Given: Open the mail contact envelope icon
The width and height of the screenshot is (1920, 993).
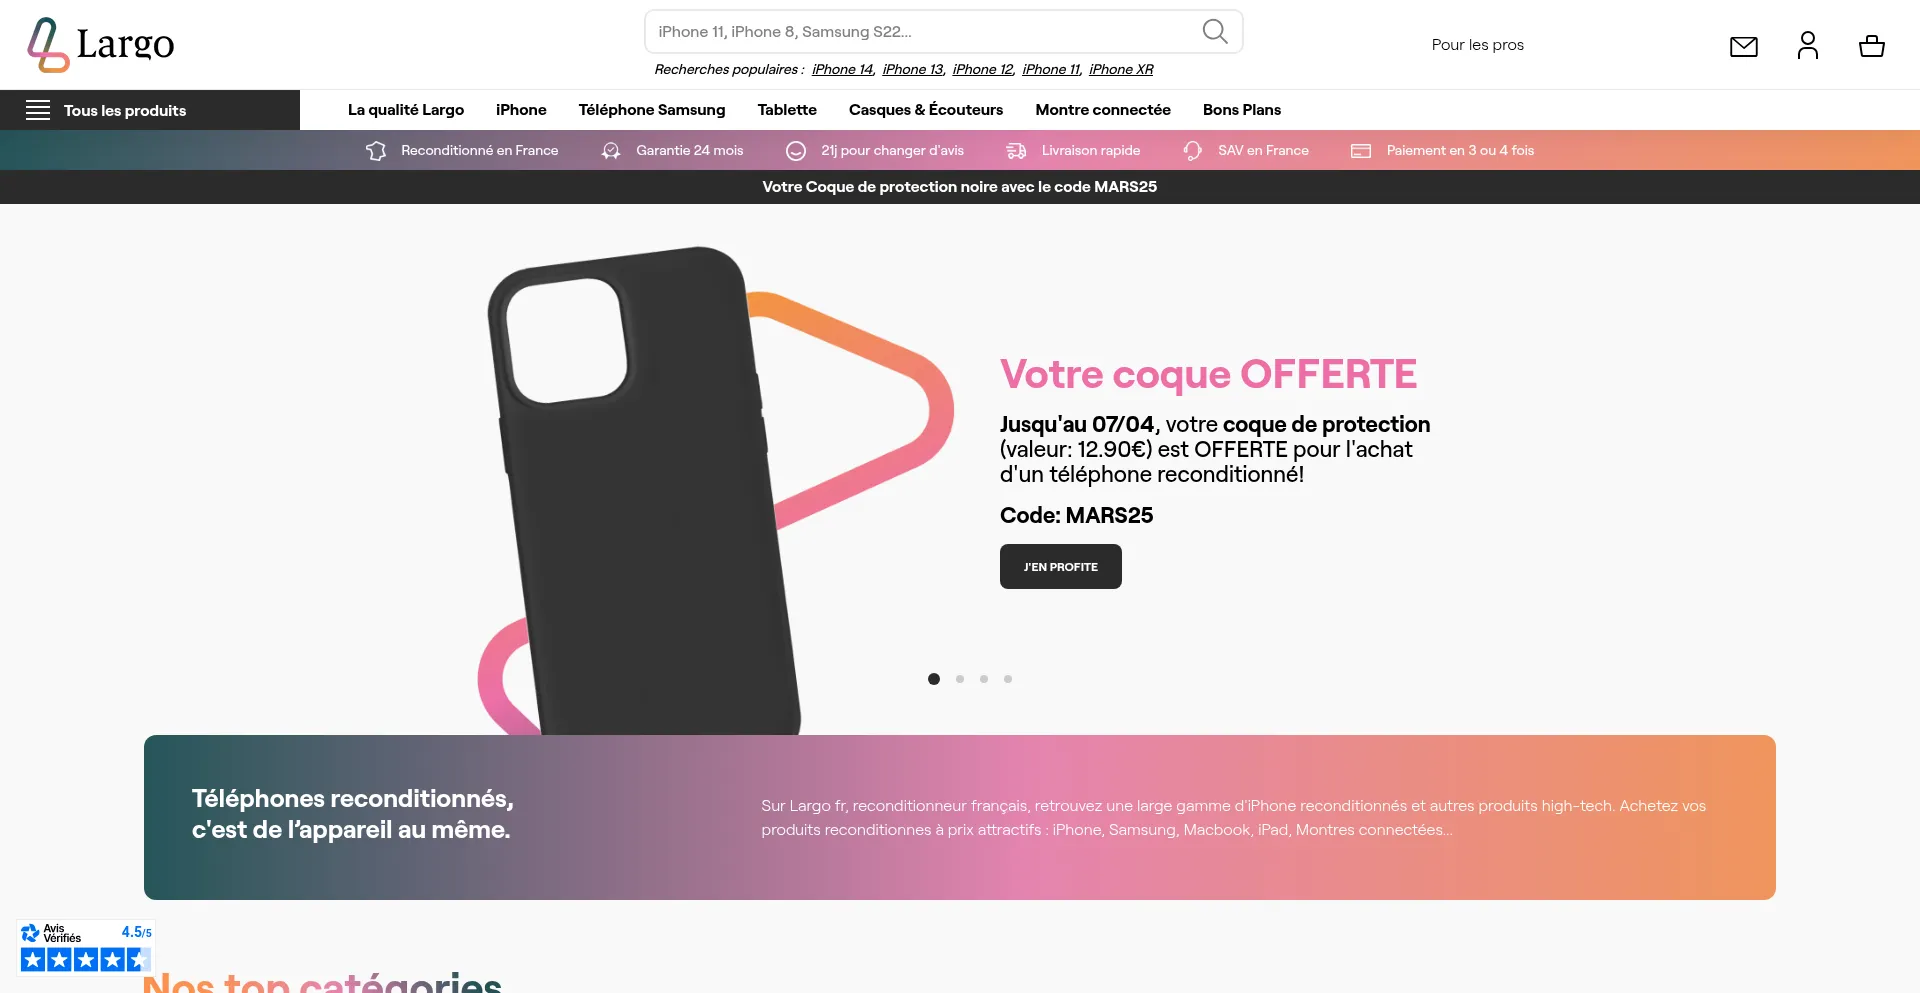Looking at the screenshot, I should [1744, 46].
